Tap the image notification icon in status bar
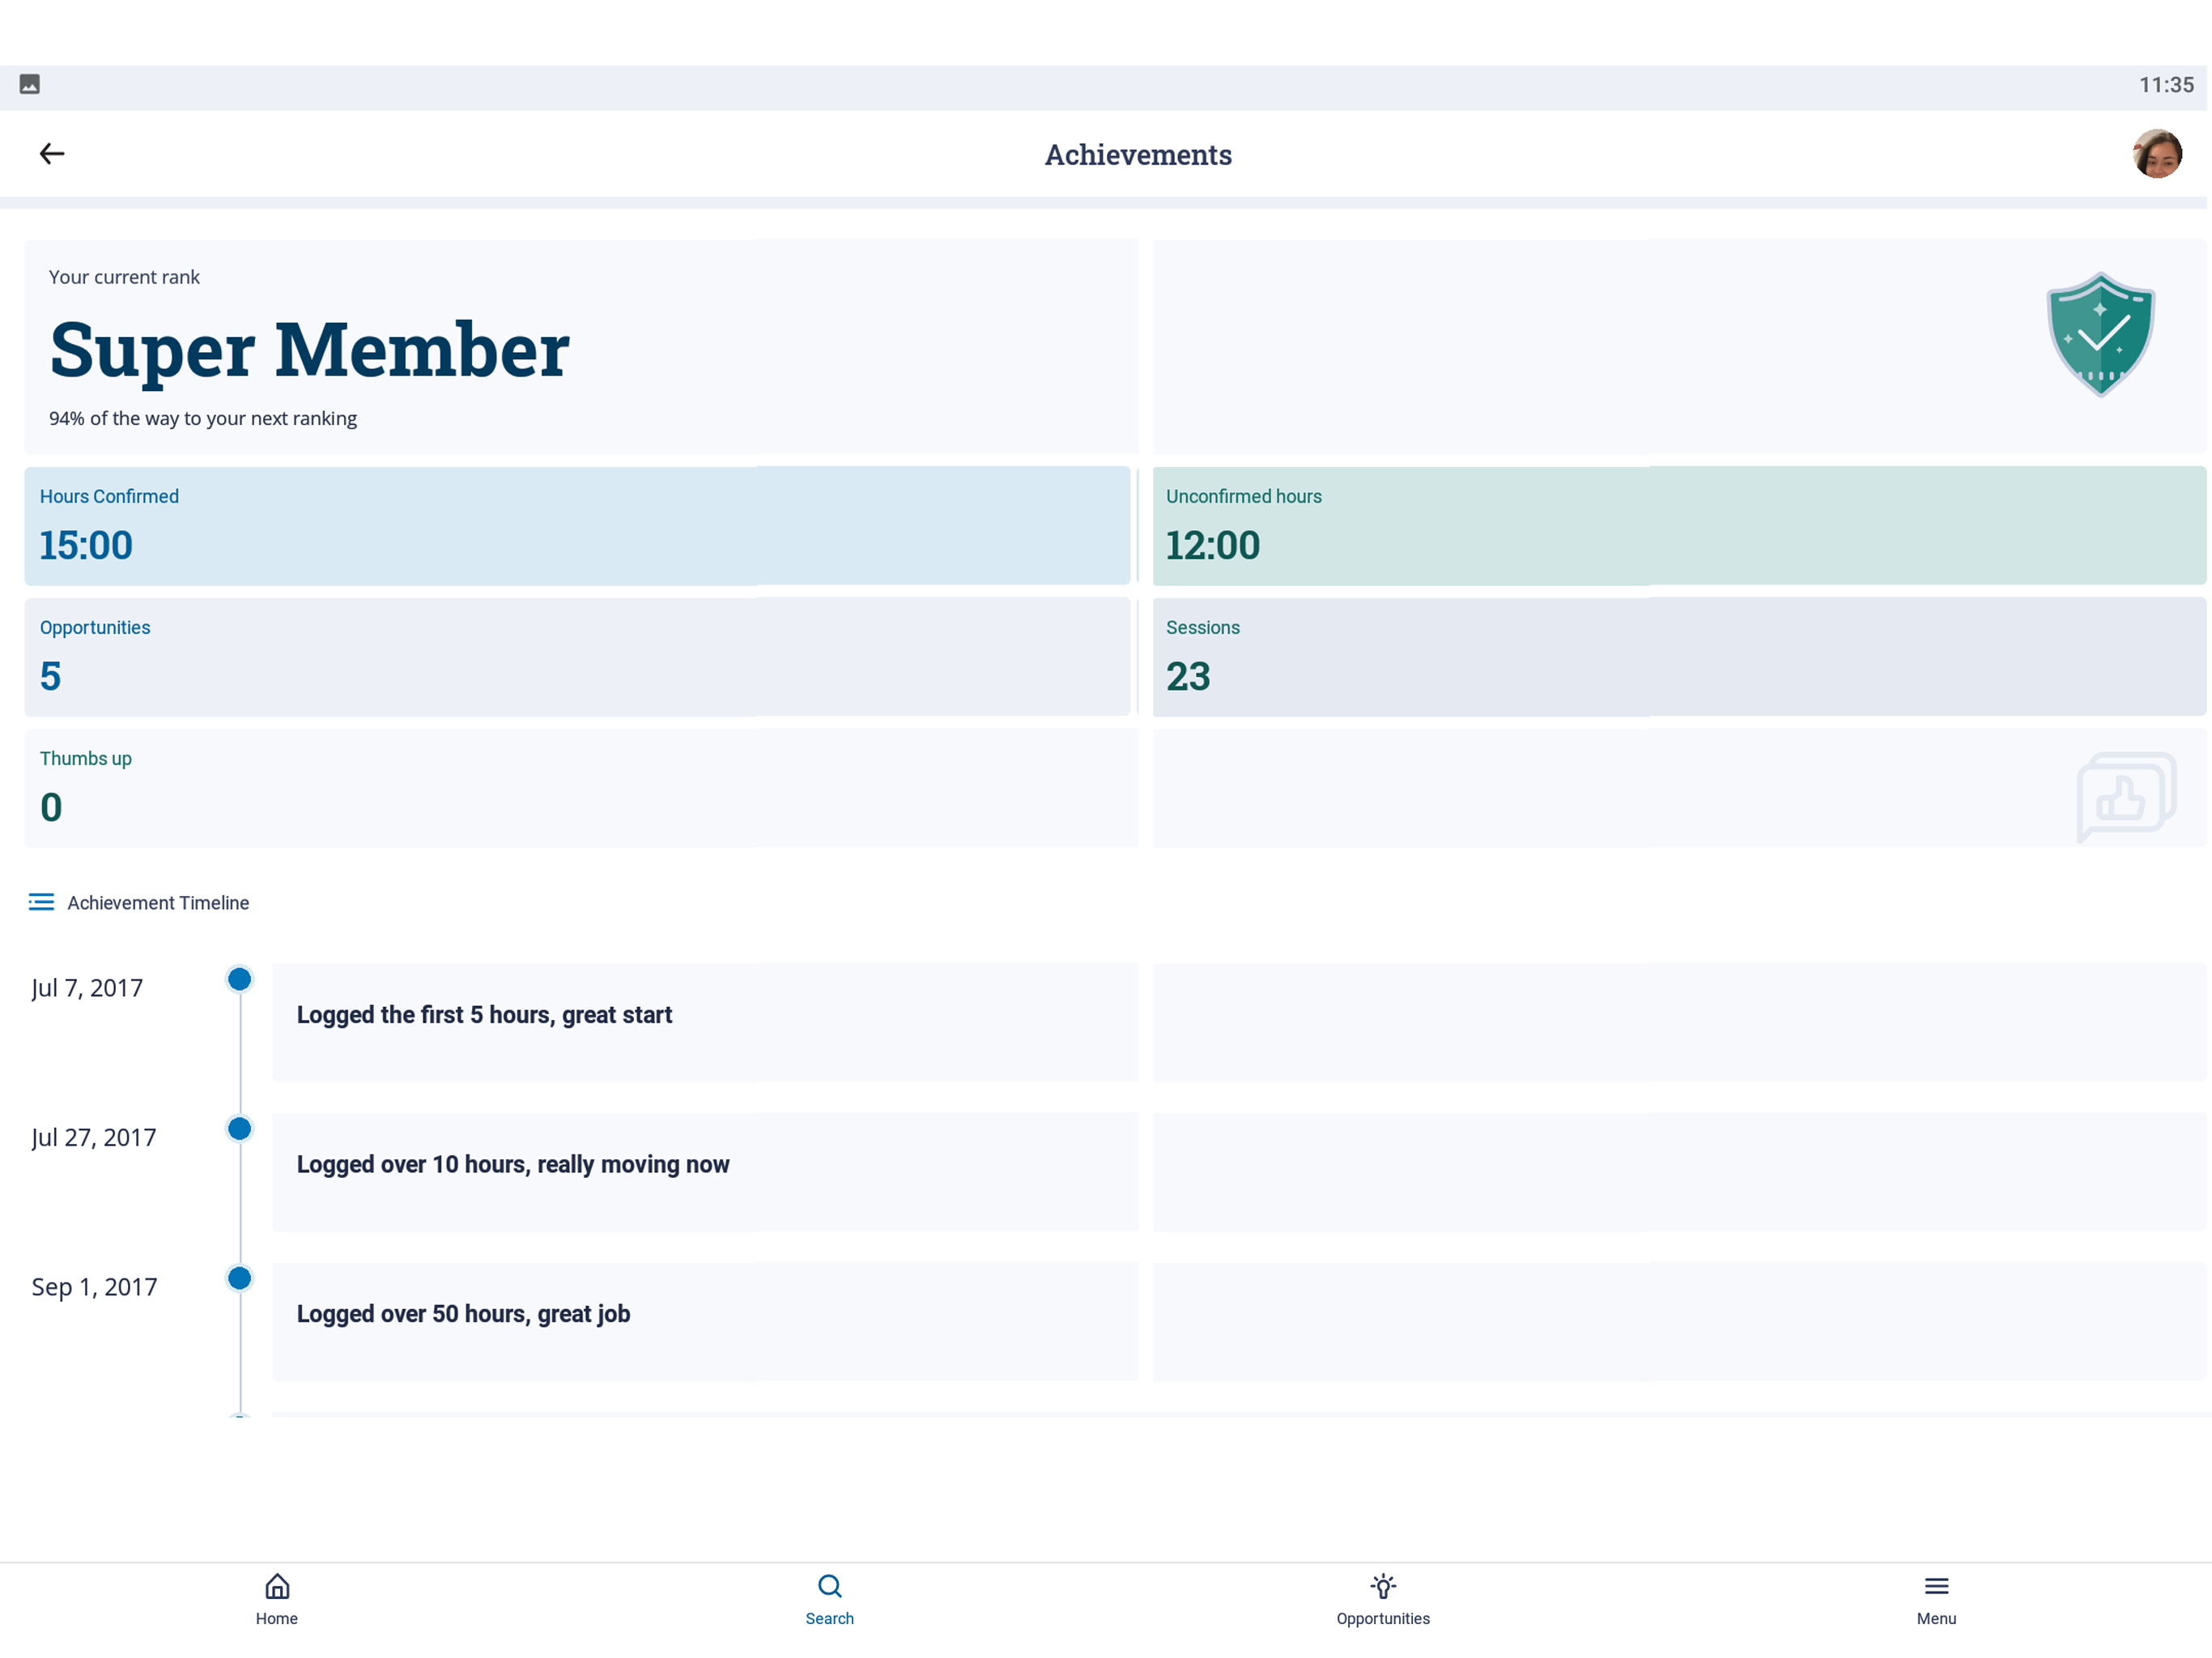Image resolution: width=2212 pixels, height=1658 pixels. point(30,84)
